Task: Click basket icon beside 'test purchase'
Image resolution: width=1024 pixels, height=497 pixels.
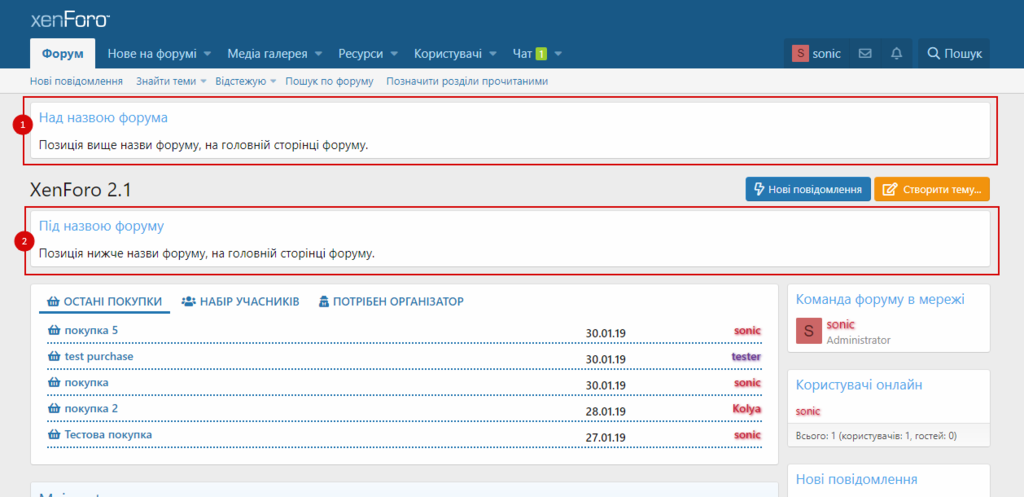Action: (54, 357)
